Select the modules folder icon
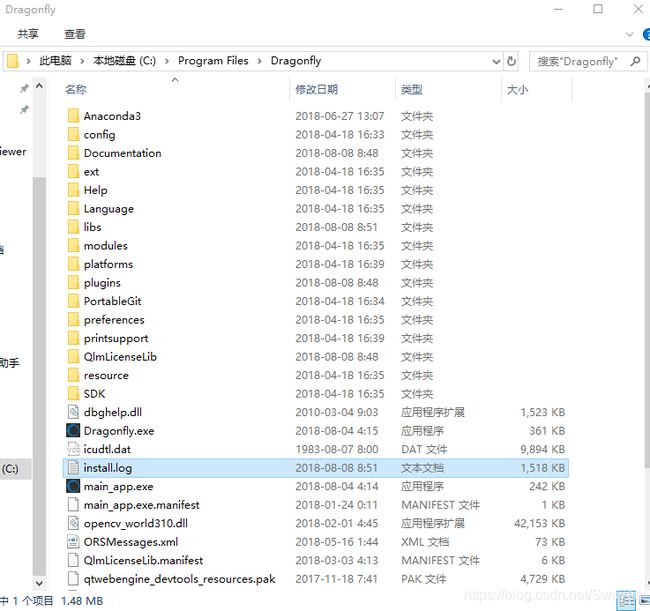Screen dimensions: 650x611 click(x=73, y=245)
